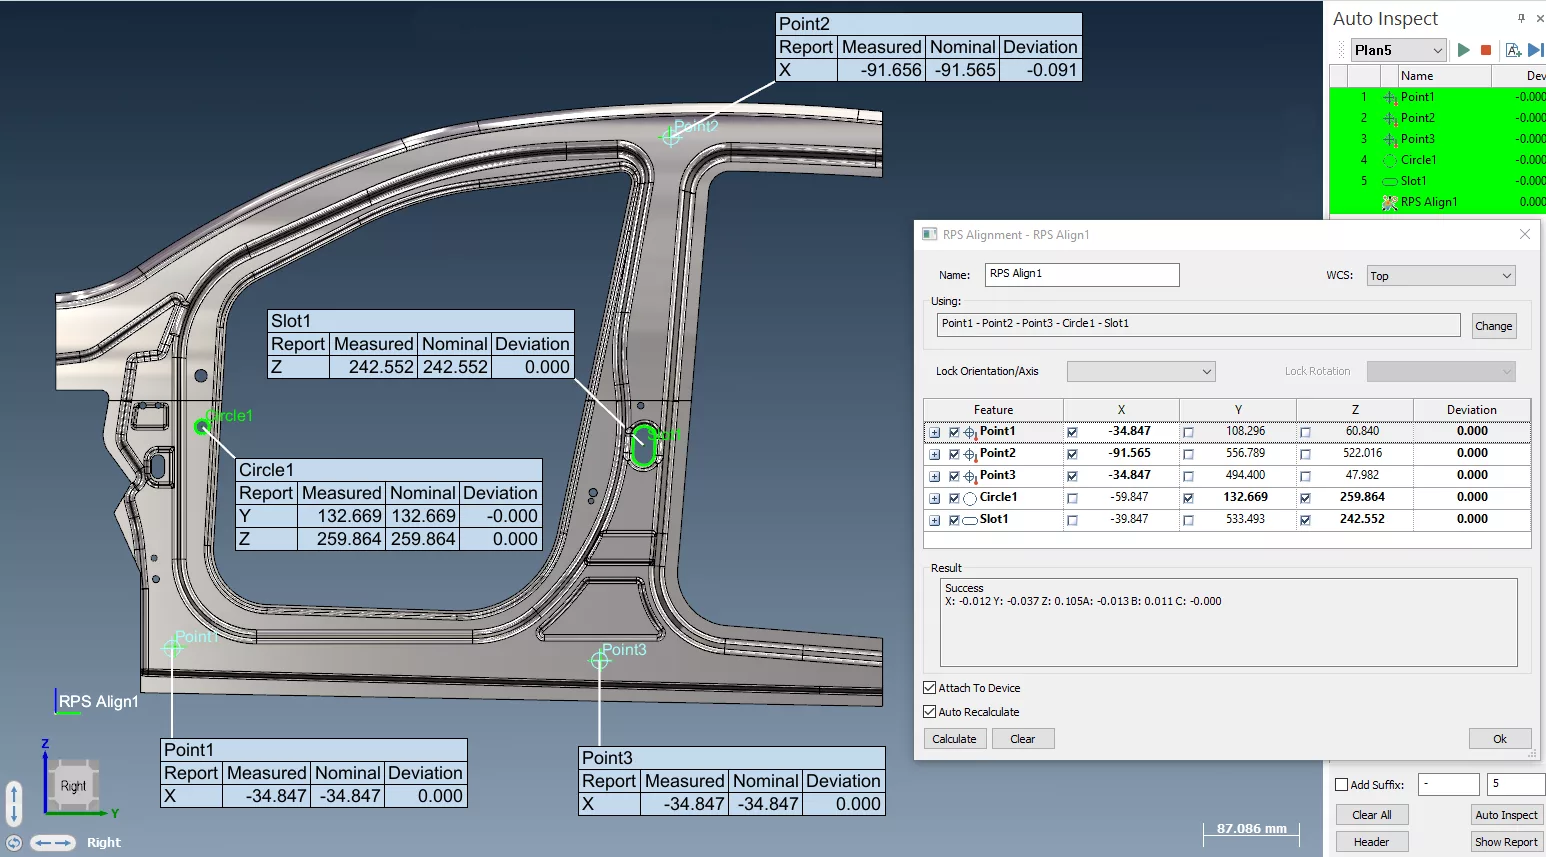Click the circular rotate view icon
This screenshot has width=1546, height=857.
[14, 843]
